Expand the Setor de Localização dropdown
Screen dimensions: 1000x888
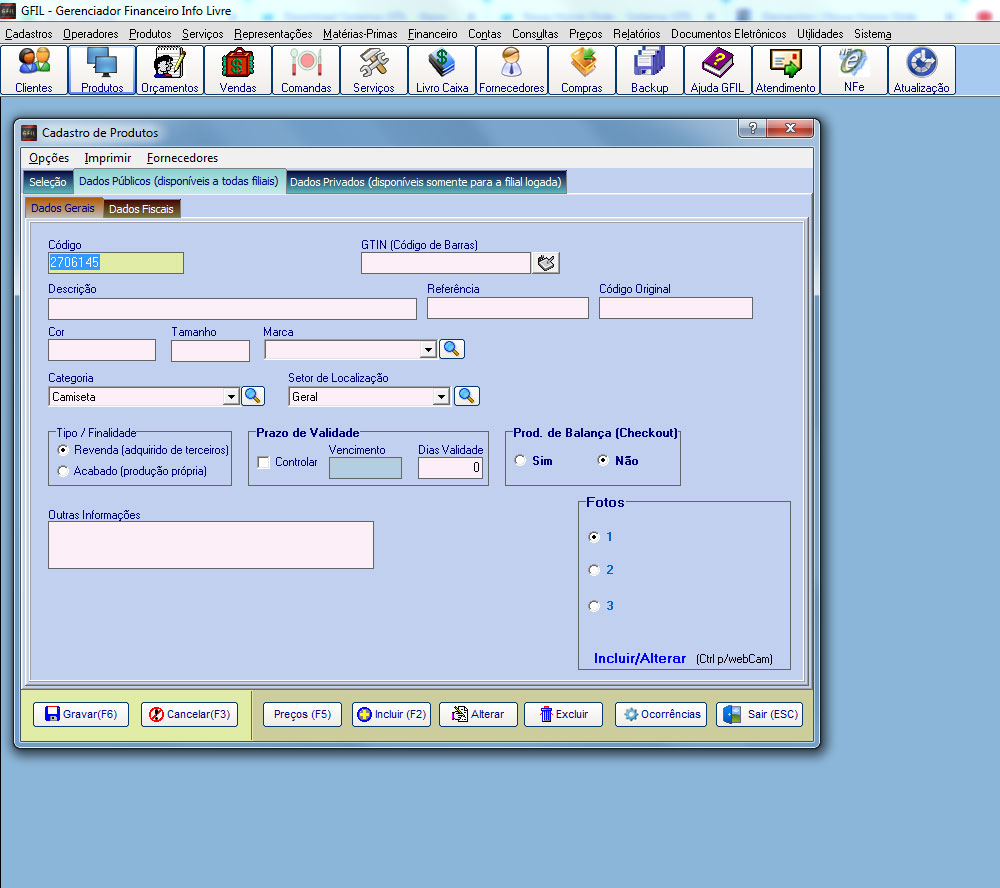point(441,397)
